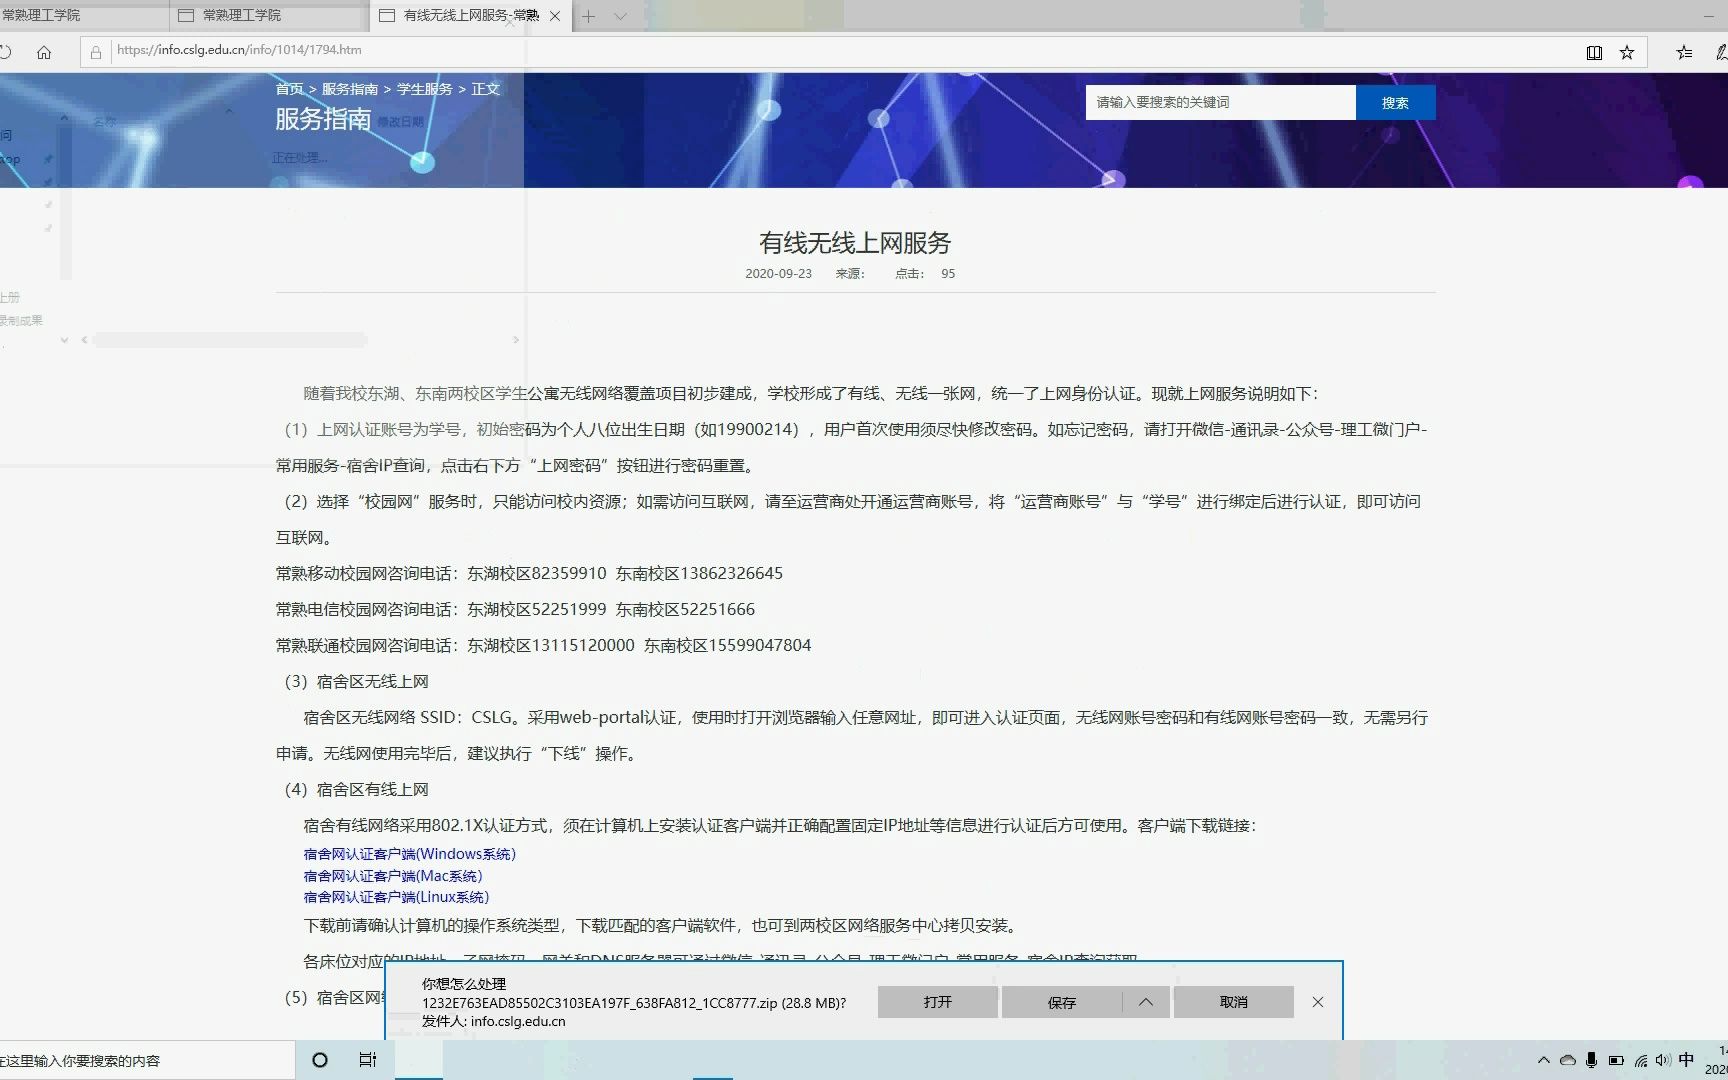Close the 有线无线上网服务 tab
The image size is (1728, 1080).
[x=555, y=16]
